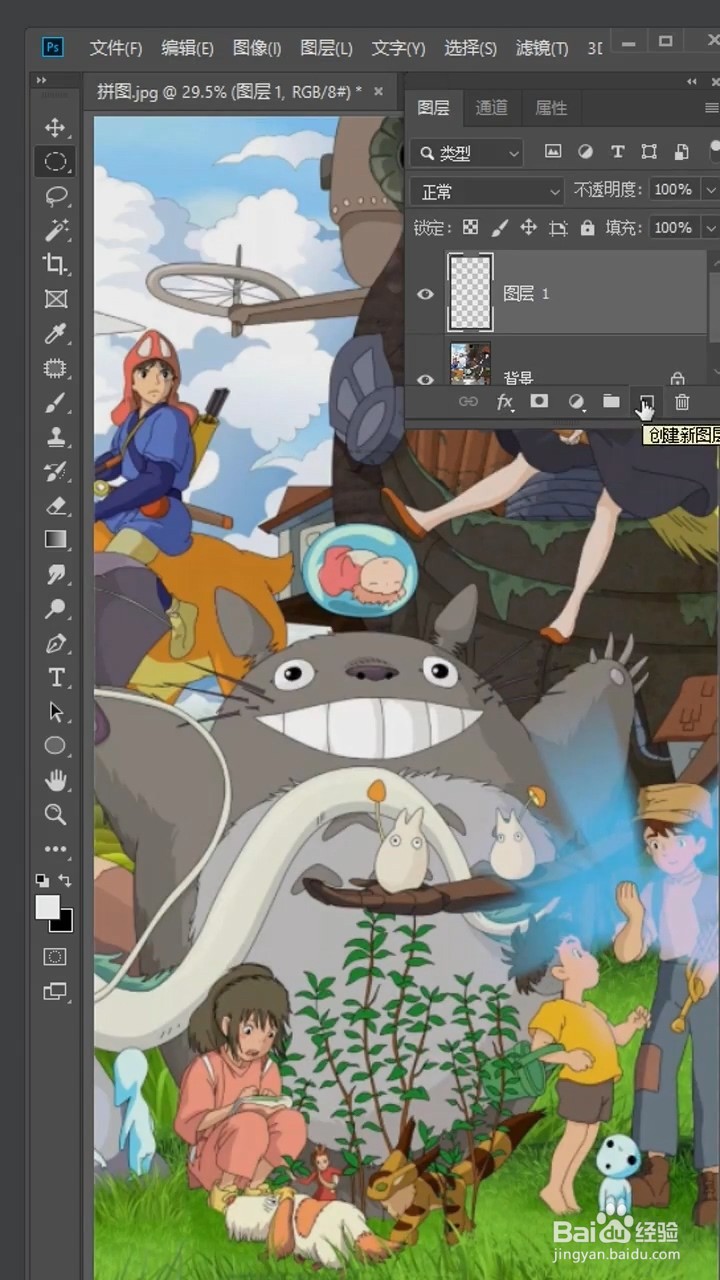This screenshot has width=720, height=1280.
Task: Switch to the 通道 tab
Action: coord(491,108)
